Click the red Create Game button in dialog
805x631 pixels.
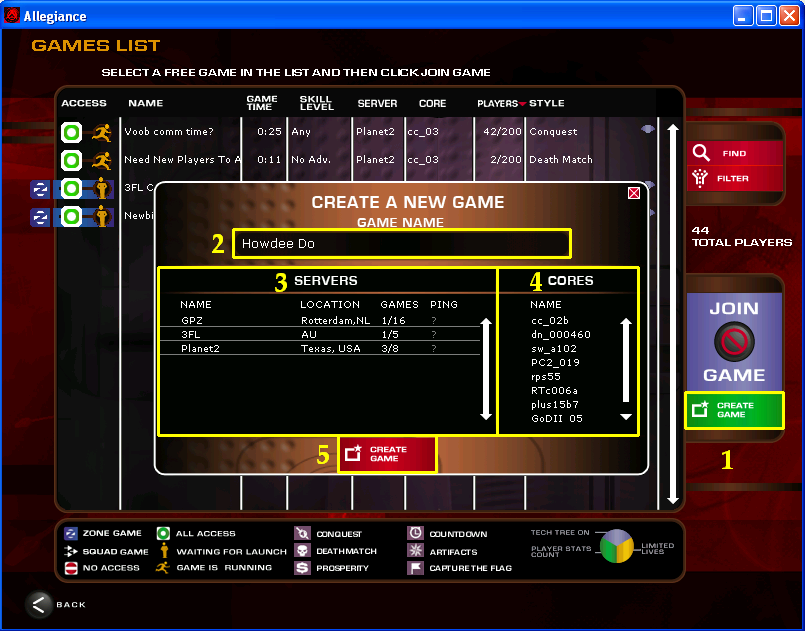point(387,454)
